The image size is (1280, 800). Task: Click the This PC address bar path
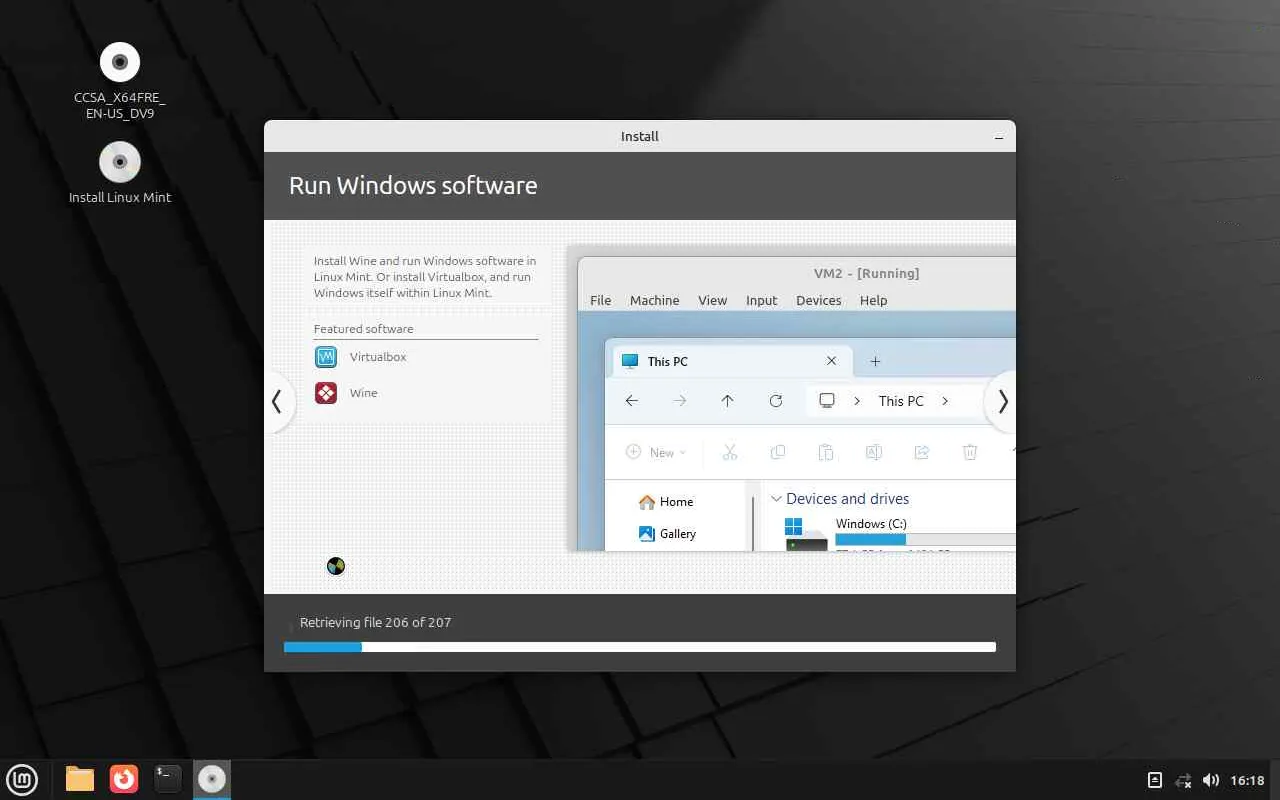(x=901, y=401)
